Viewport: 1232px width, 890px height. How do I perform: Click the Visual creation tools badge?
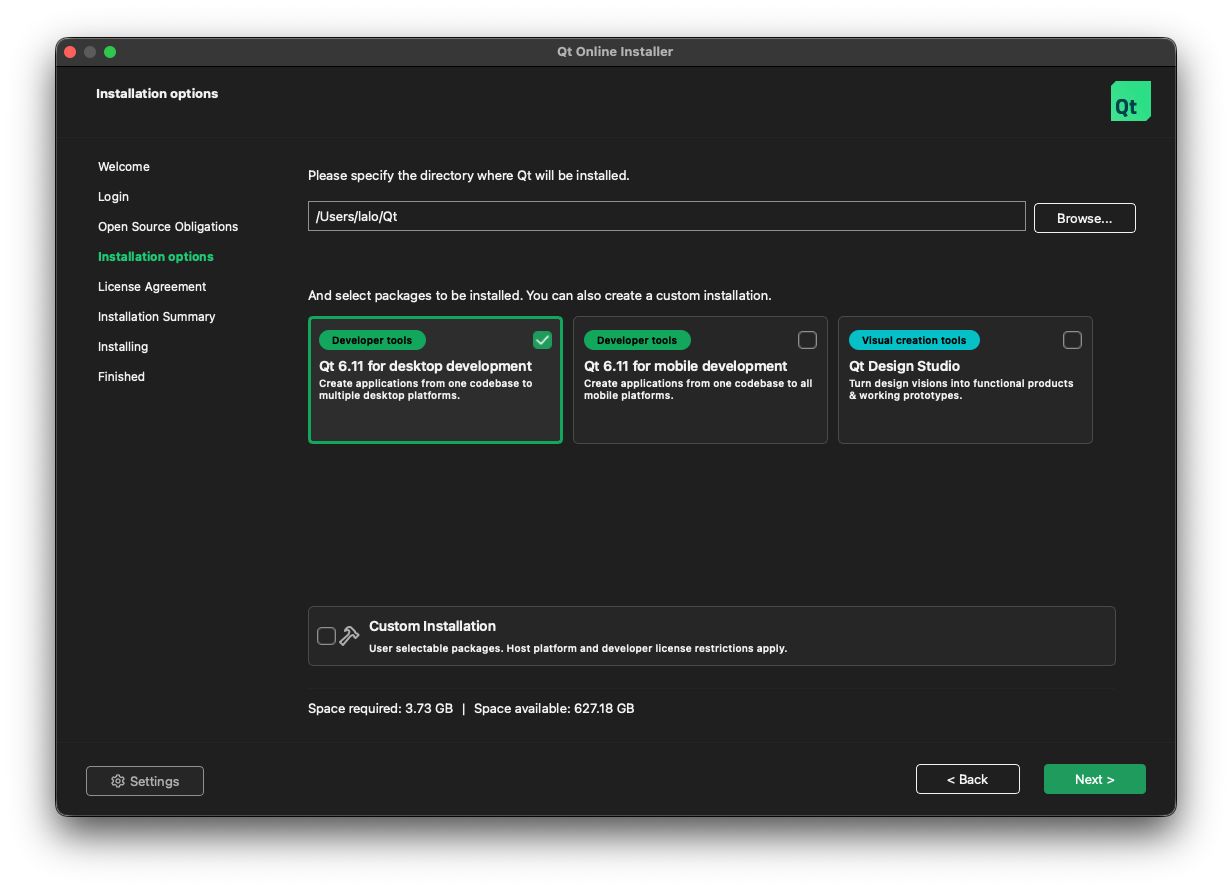[914, 340]
